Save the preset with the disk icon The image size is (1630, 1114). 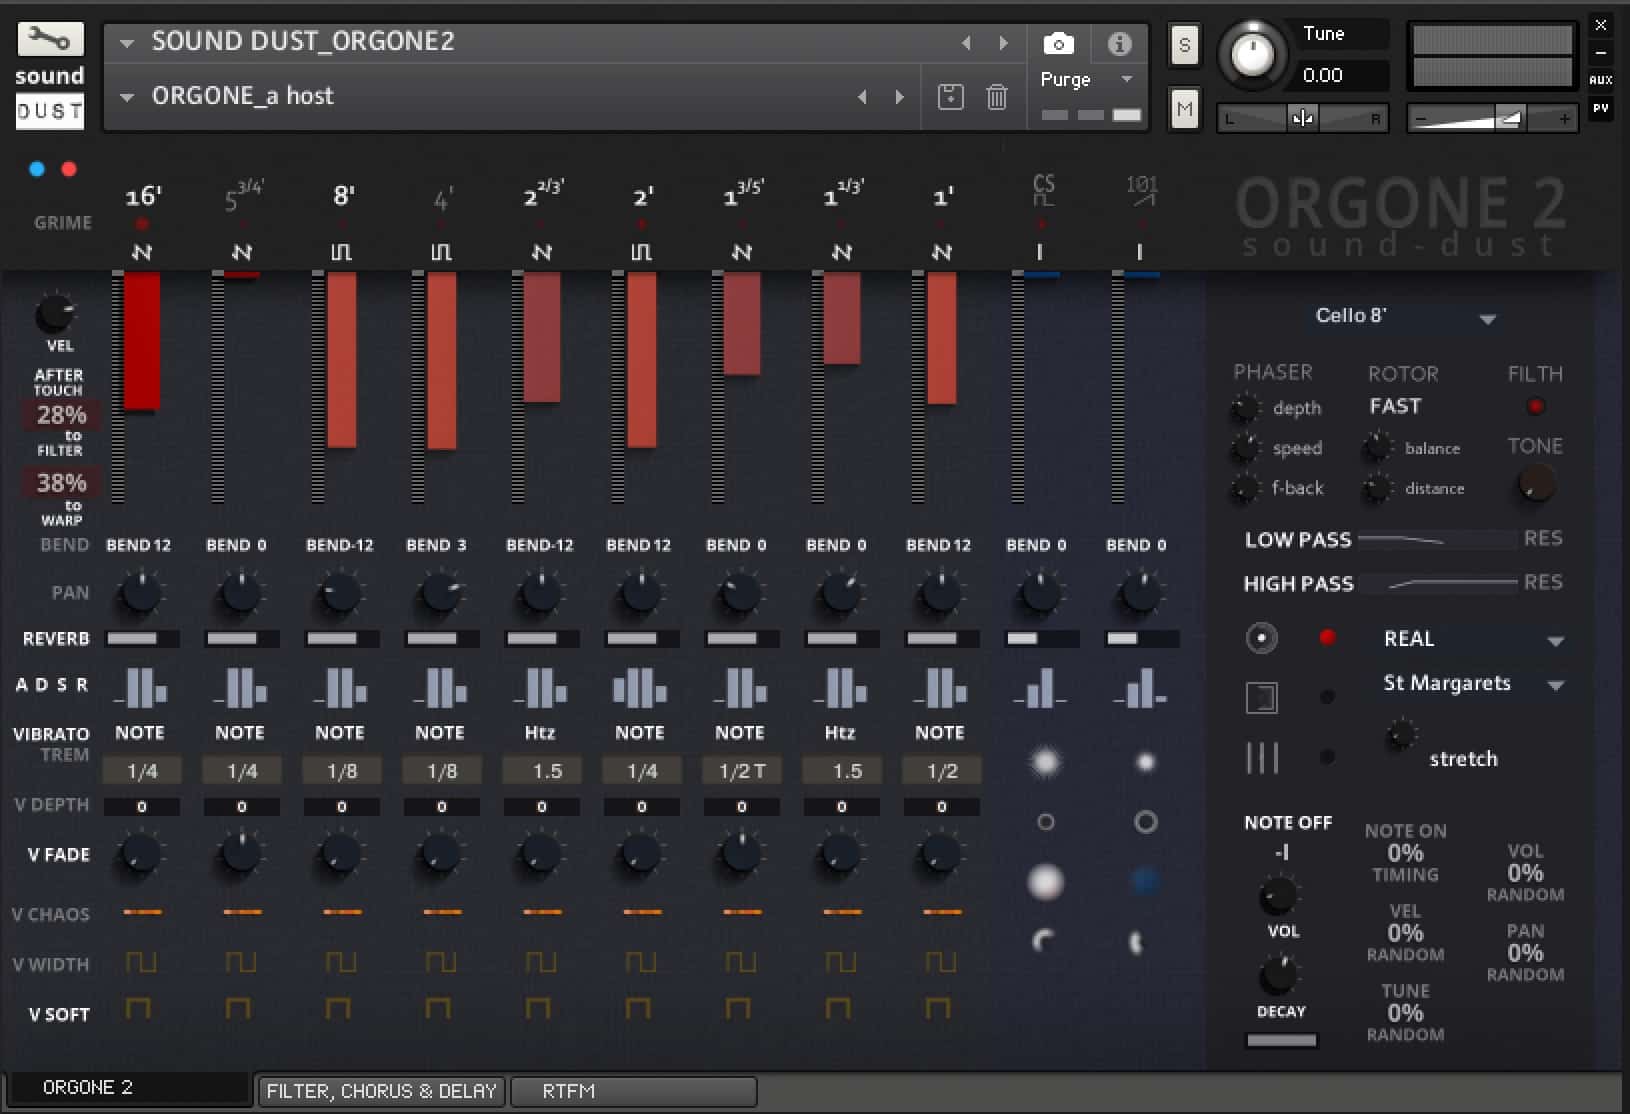point(950,97)
